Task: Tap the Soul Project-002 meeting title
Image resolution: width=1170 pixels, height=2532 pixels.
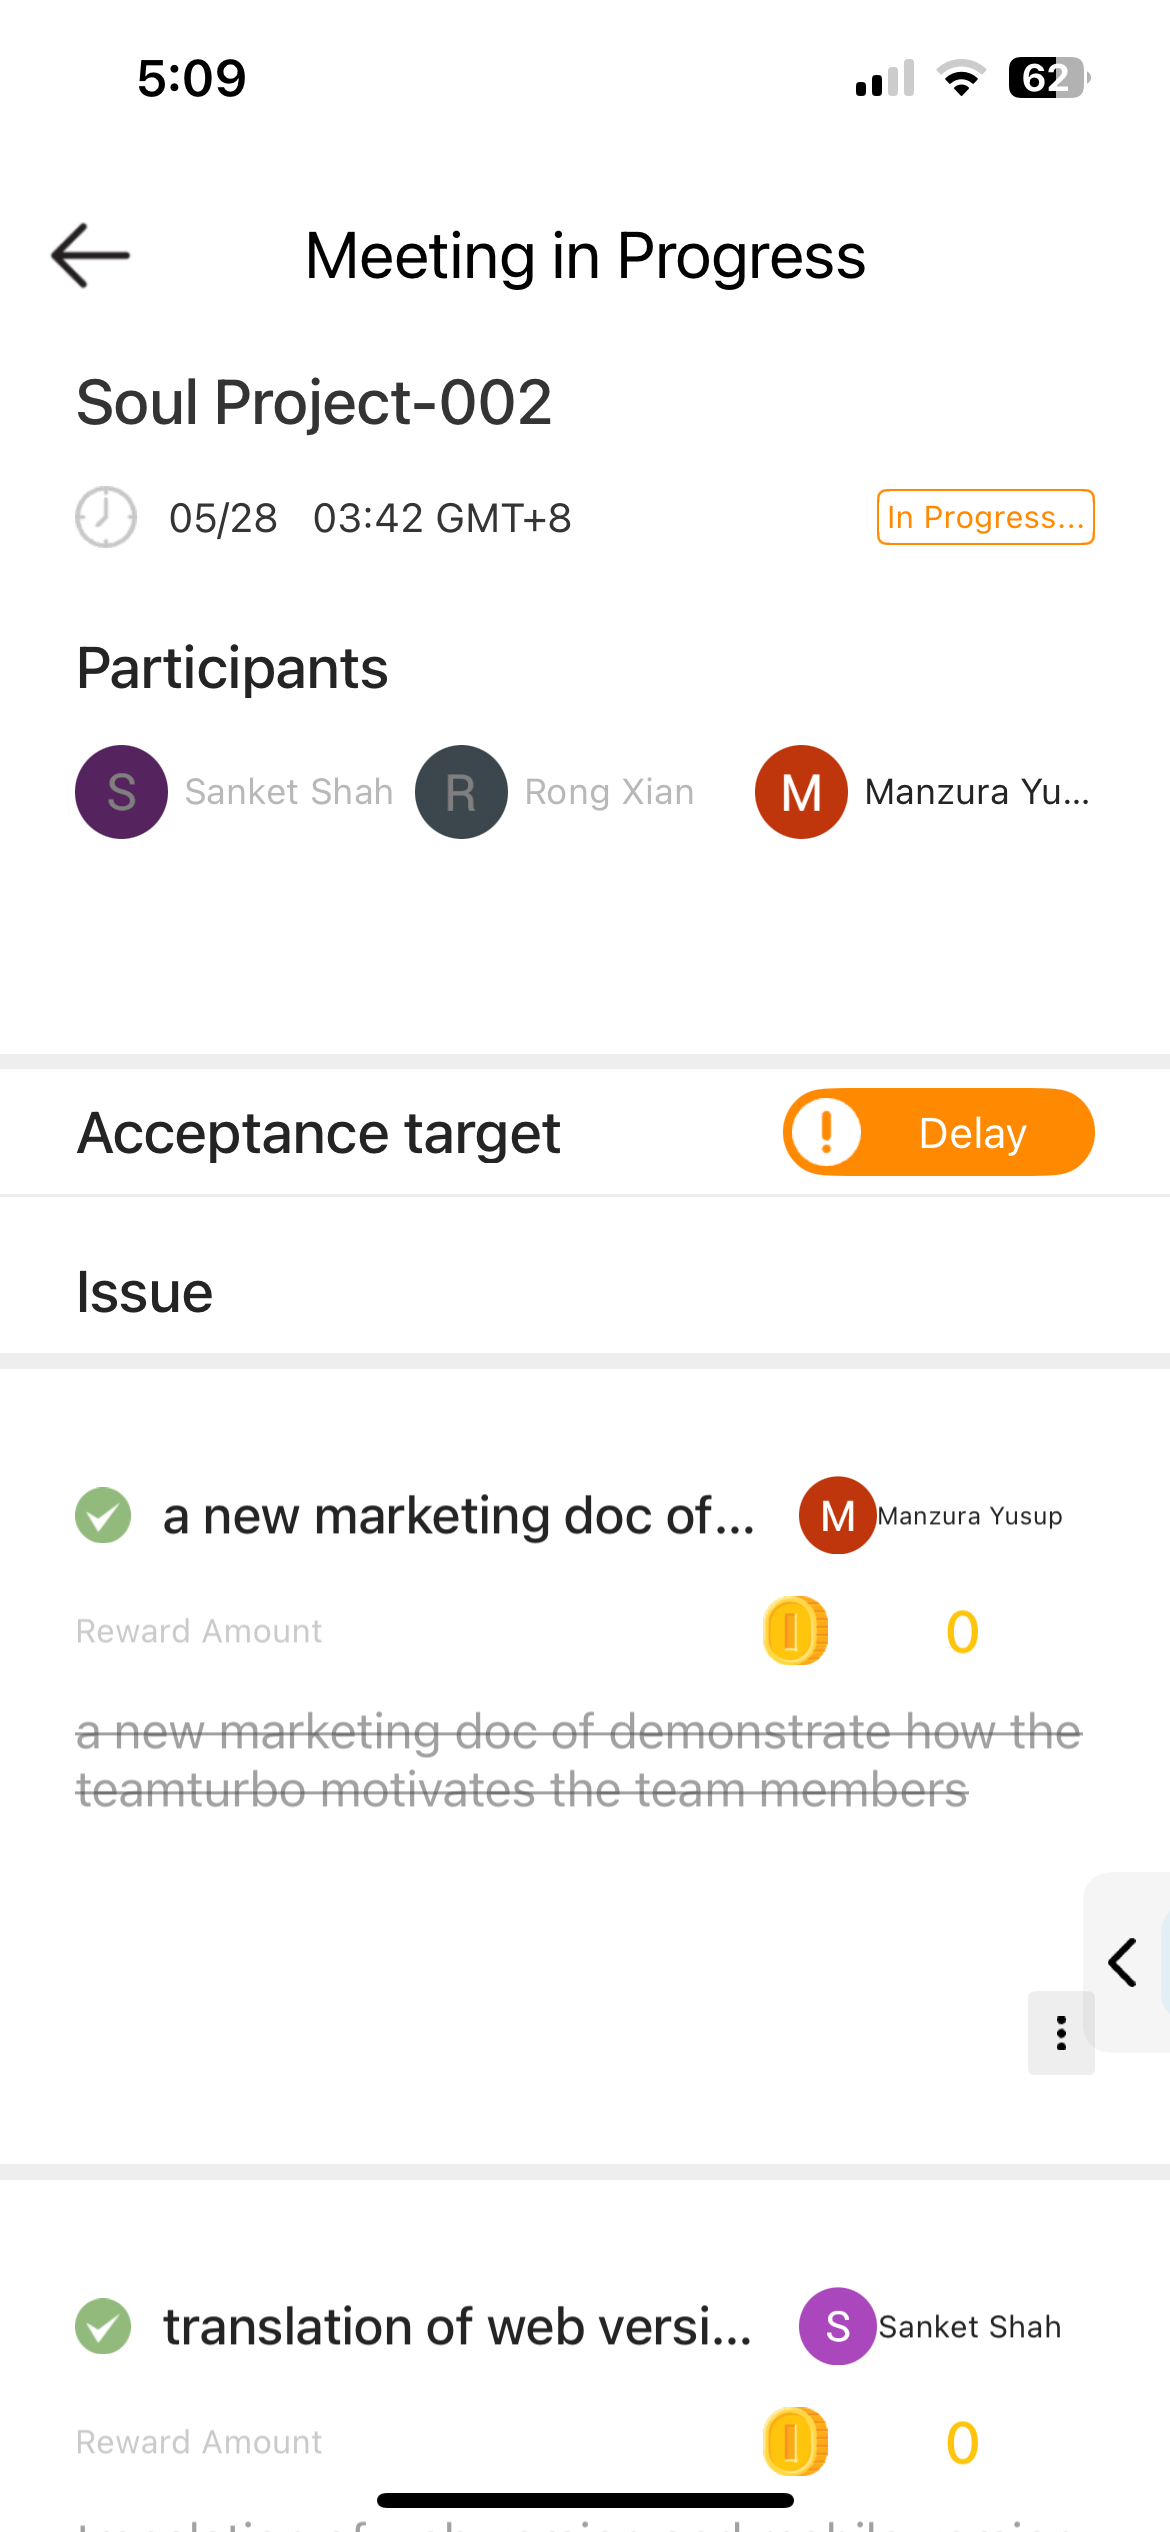Action: (314, 402)
